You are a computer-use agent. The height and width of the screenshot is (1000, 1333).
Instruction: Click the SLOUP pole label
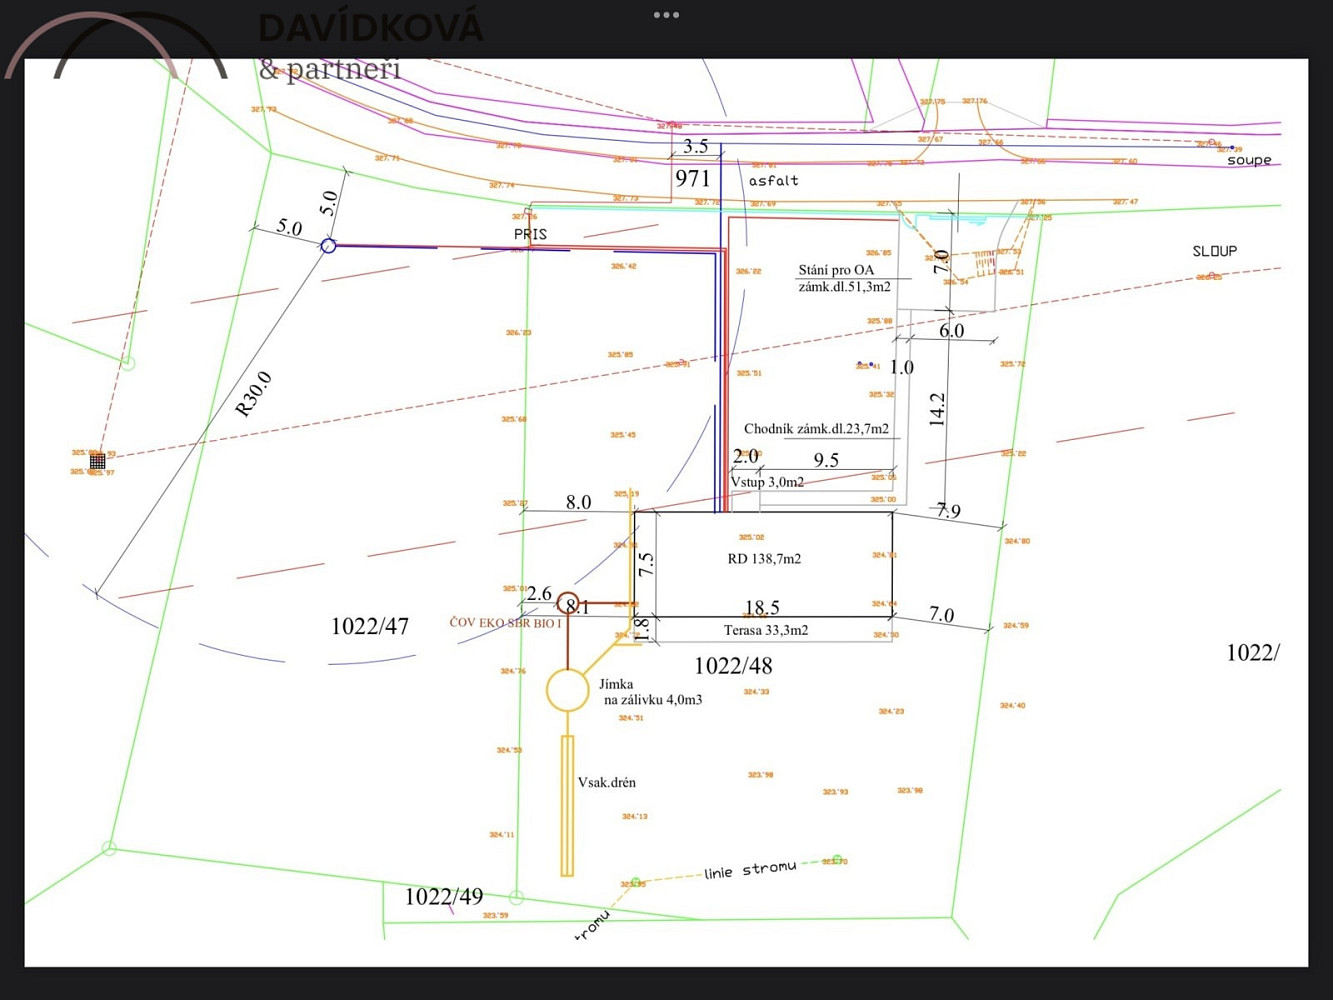[x=1214, y=251]
